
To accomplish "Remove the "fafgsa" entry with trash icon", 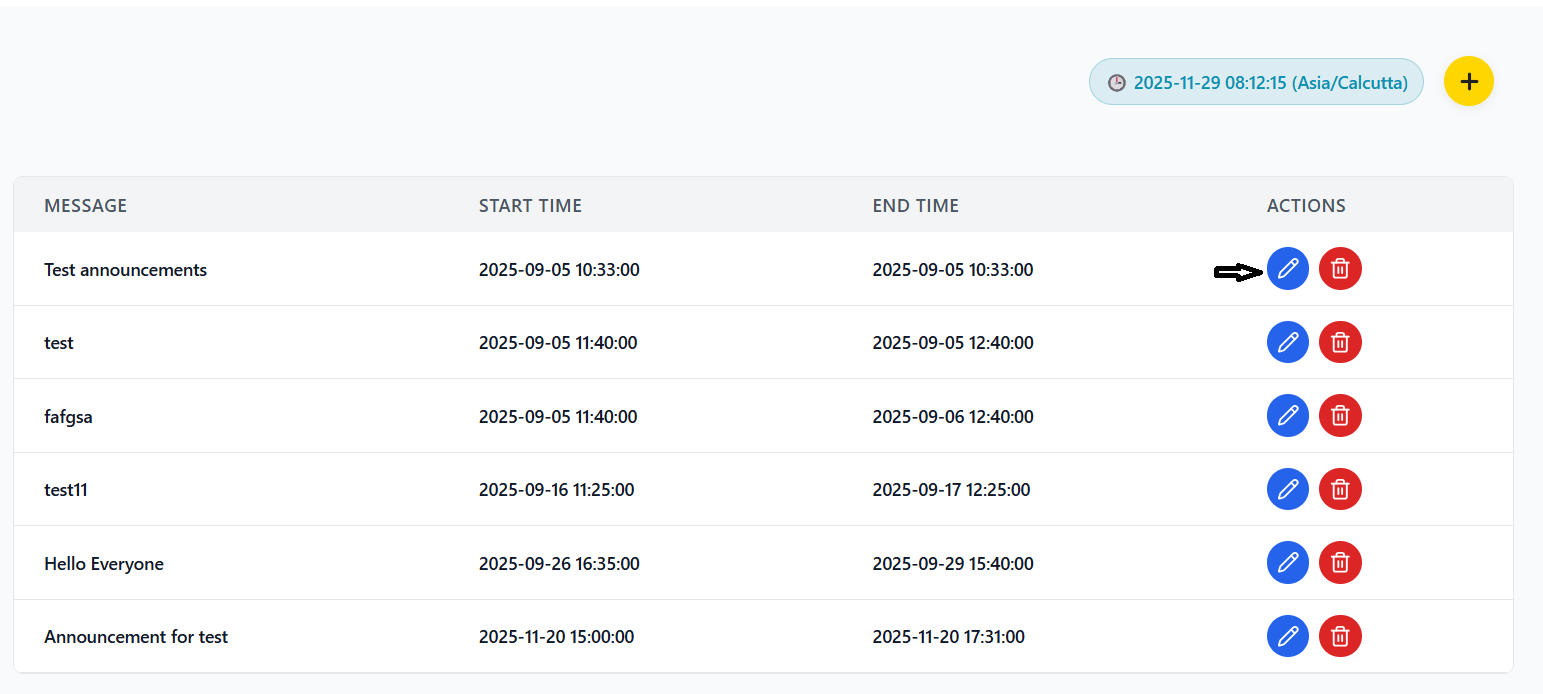I will 1340,415.
